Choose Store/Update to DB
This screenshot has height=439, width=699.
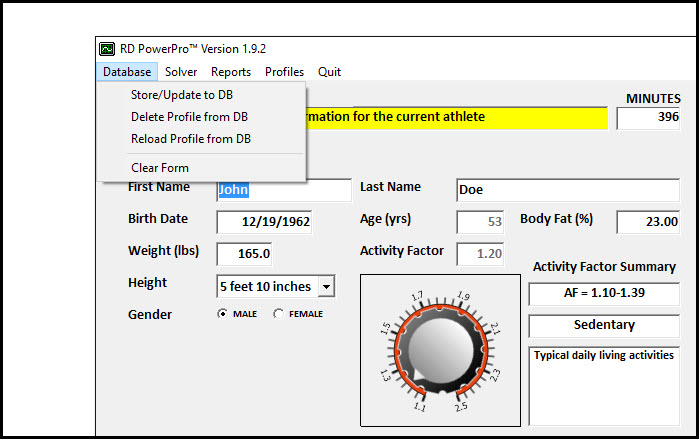click(x=182, y=95)
